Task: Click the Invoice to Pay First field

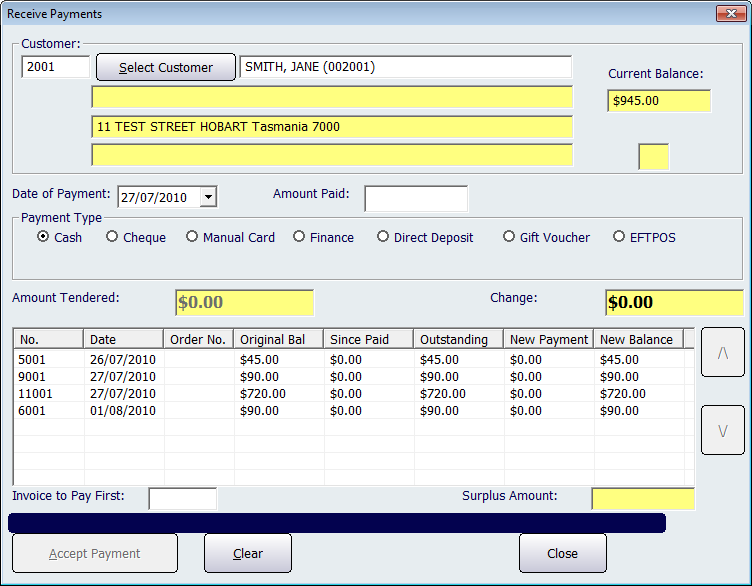Action: (x=183, y=499)
